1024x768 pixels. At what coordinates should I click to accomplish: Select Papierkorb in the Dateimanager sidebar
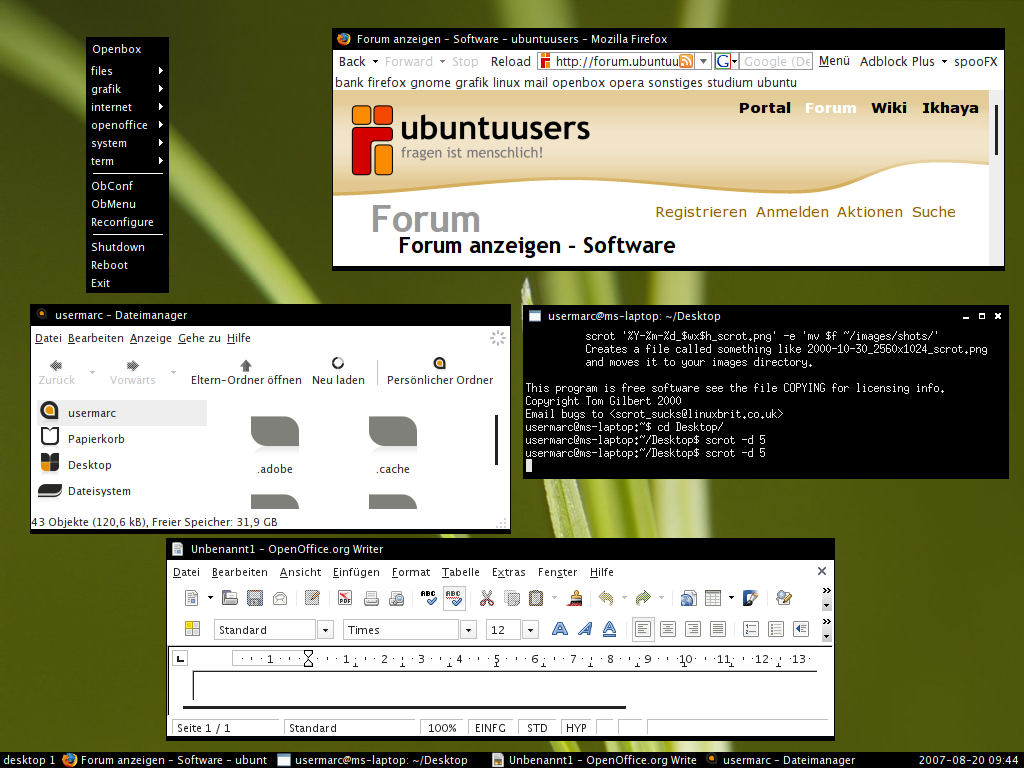pyautogui.click(x=122, y=439)
